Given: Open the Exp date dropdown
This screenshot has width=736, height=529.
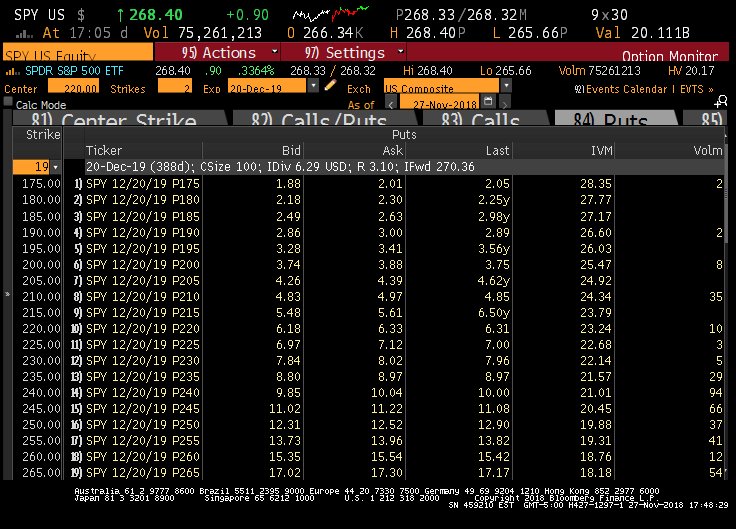Looking at the screenshot, I should tap(315, 87).
